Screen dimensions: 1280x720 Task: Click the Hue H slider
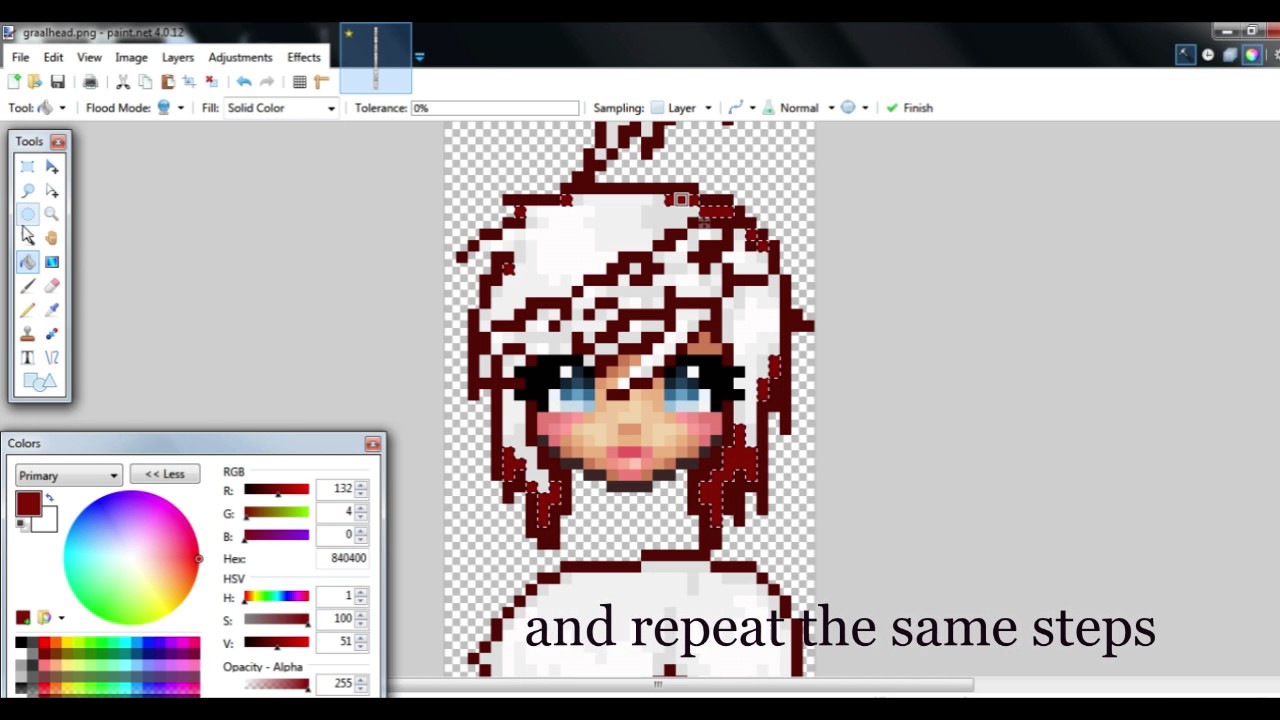coord(276,597)
